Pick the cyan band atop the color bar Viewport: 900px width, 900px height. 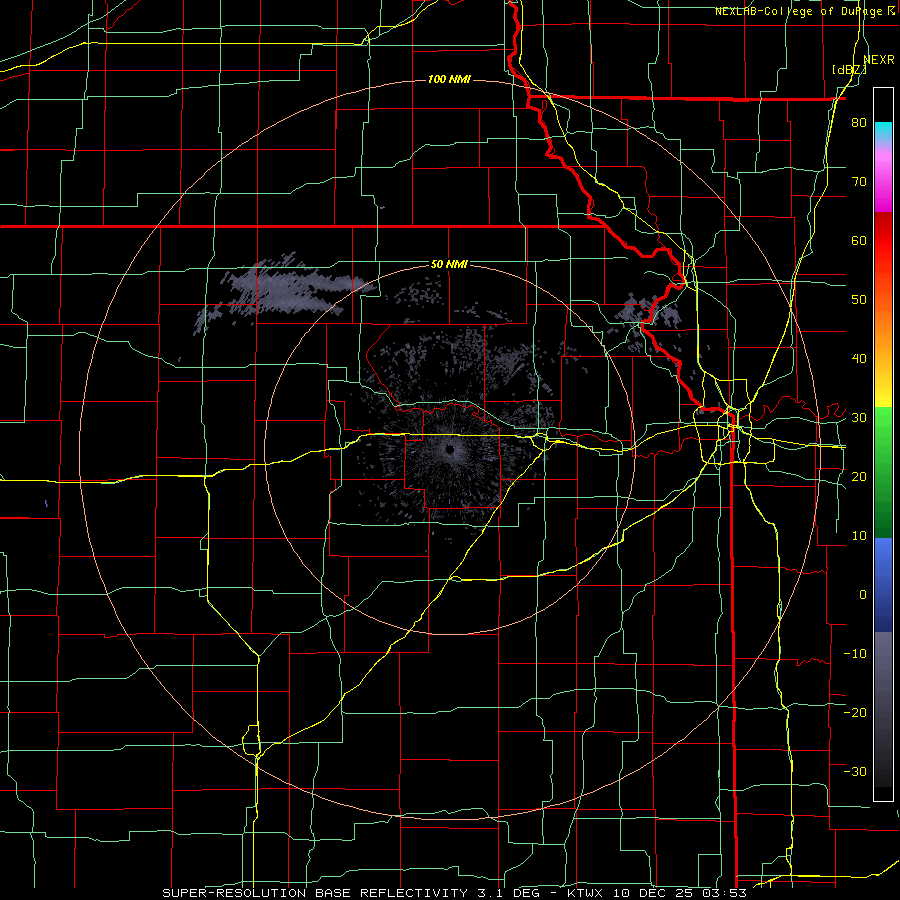pos(883,132)
